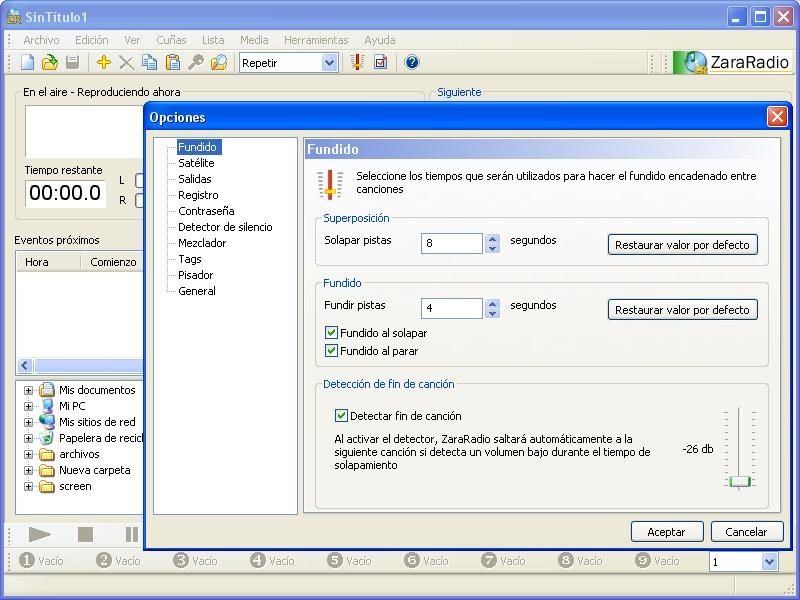The height and width of the screenshot is (600, 800).
Task: Click the fader options icon in toolbar
Action: [x=357, y=63]
